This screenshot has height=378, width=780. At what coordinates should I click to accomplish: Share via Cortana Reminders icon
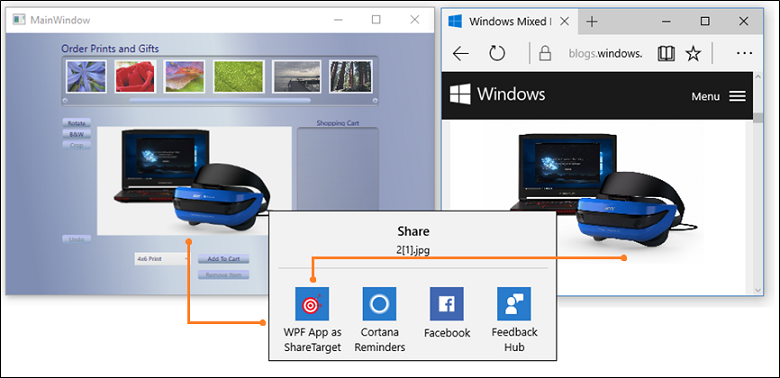[x=380, y=303]
